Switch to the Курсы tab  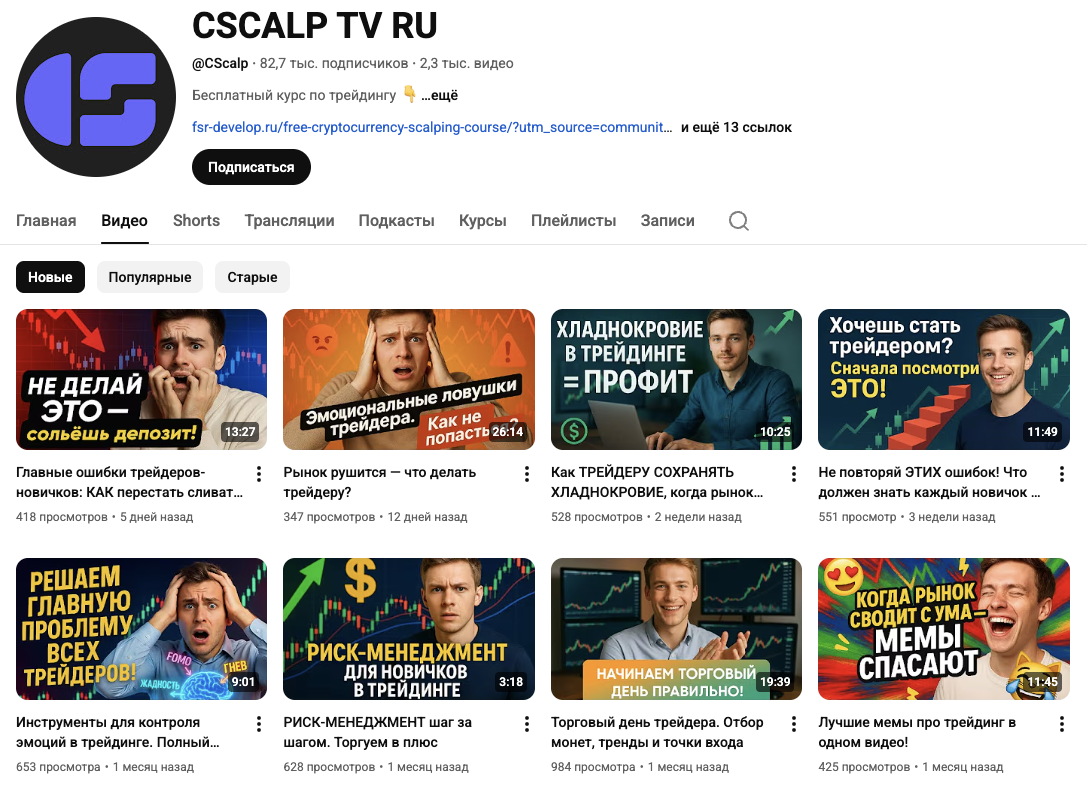pyautogui.click(x=482, y=220)
